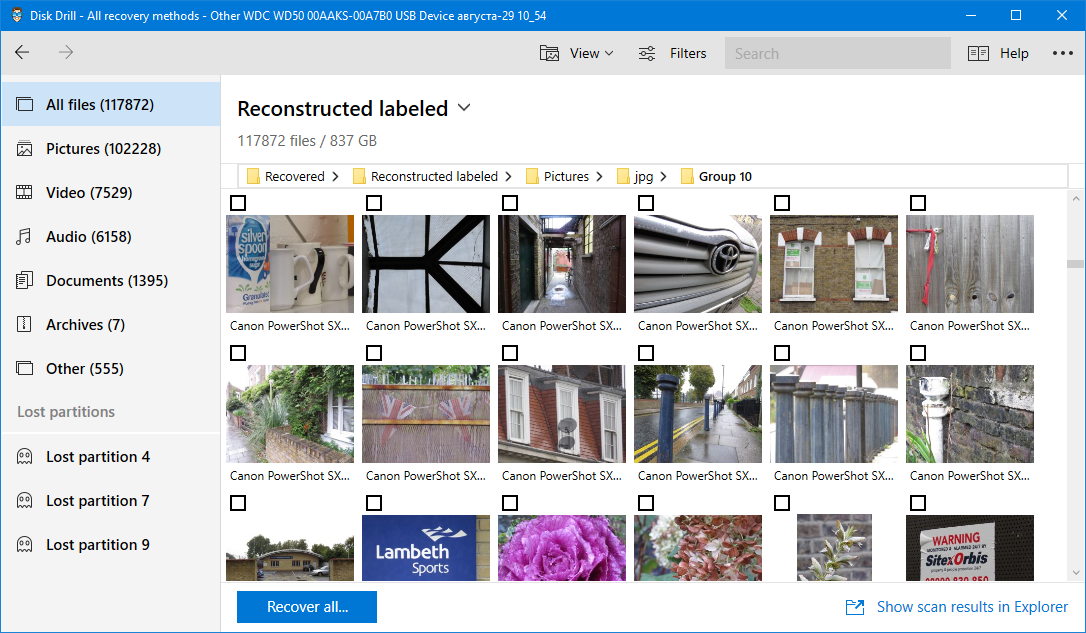Tick the checkbox above the Toyota grille photo
1086x633 pixels.
click(x=646, y=203)
